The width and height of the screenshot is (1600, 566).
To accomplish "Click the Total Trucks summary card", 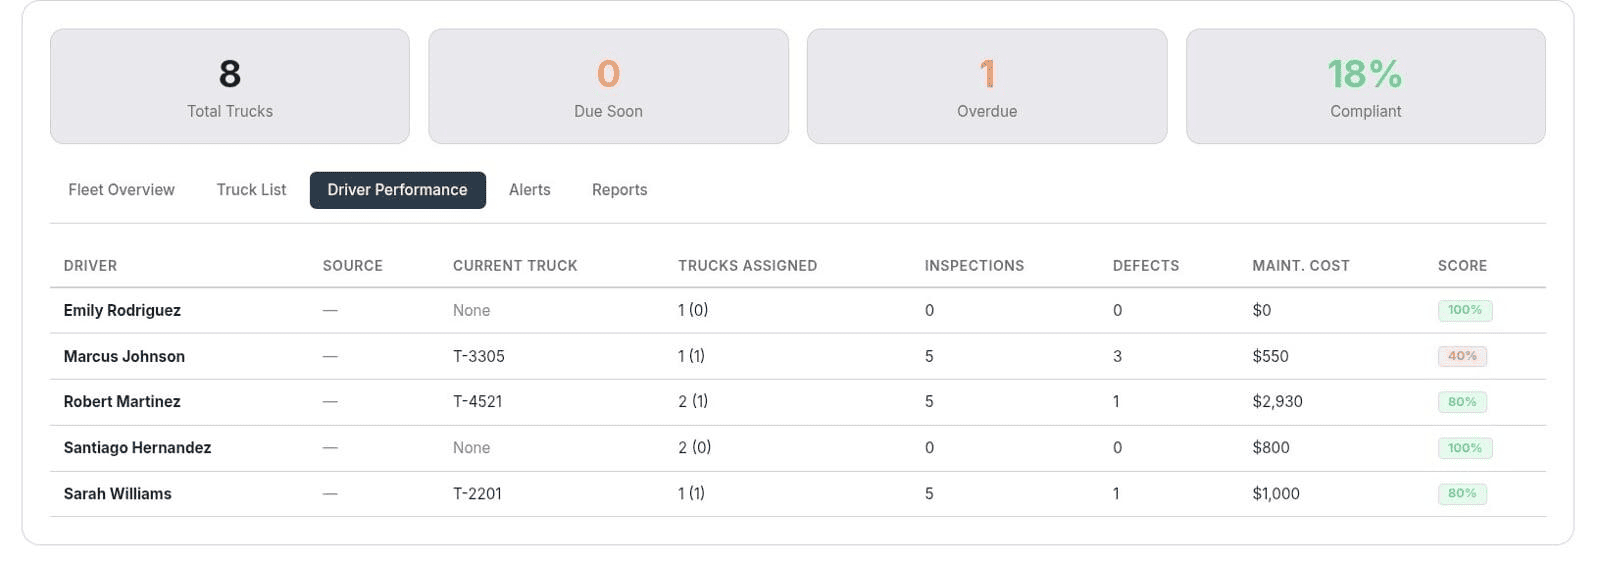I will [230, 86].
